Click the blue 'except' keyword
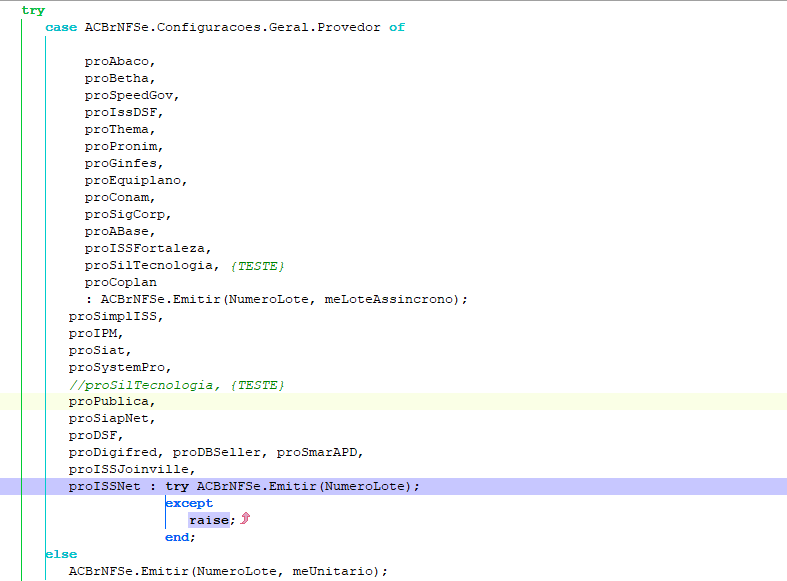Viewport: 787px width, 581px height. click(189, 504)
